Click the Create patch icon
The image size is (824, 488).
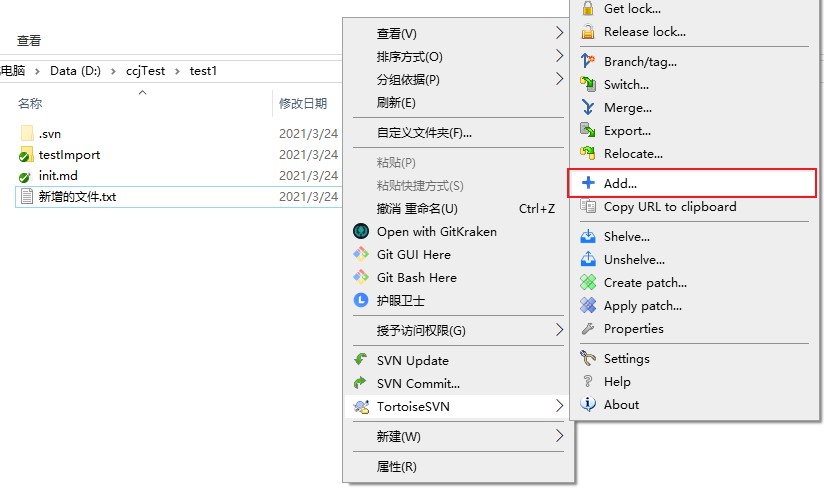pyautogui.click(x=588, y=283)
